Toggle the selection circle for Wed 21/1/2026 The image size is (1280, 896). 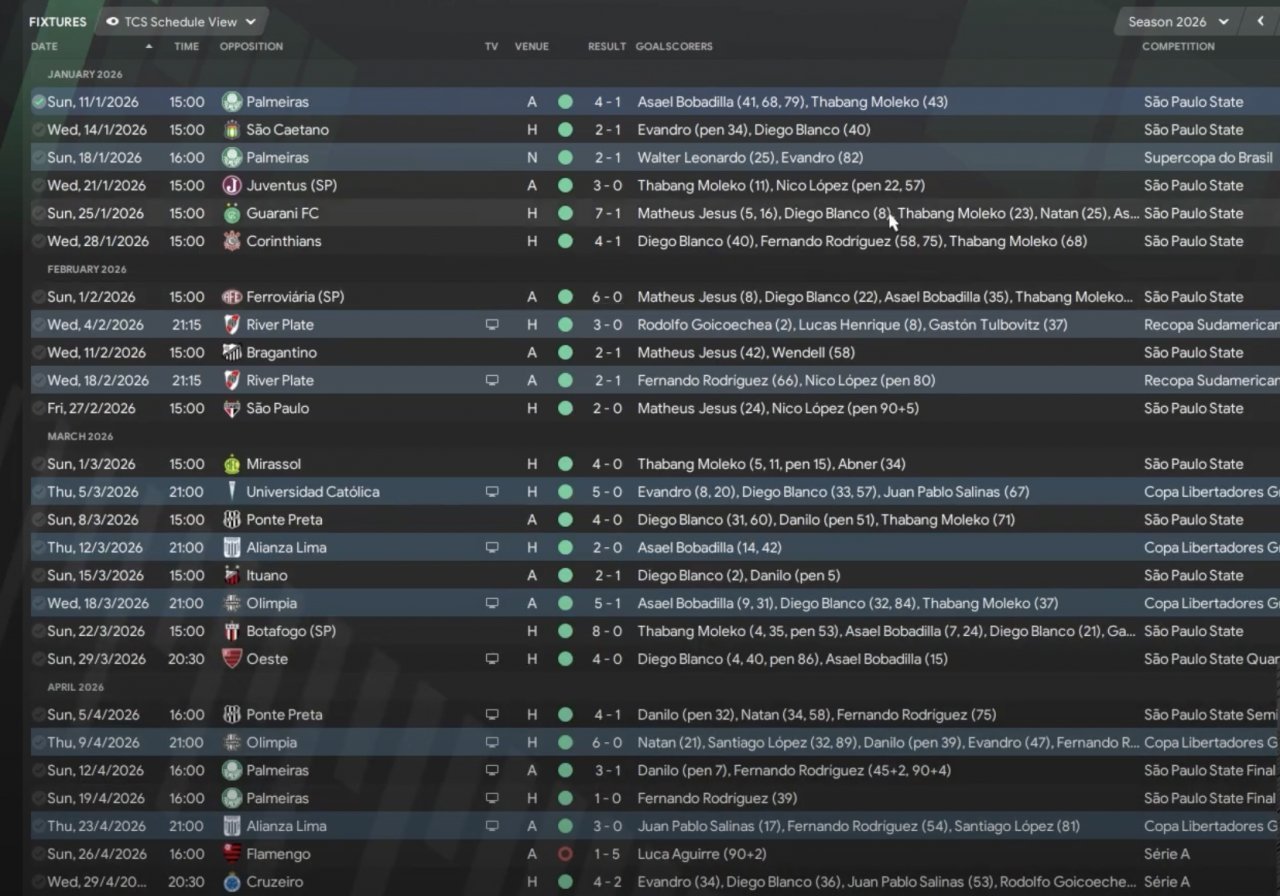click(x=38, y=186)
